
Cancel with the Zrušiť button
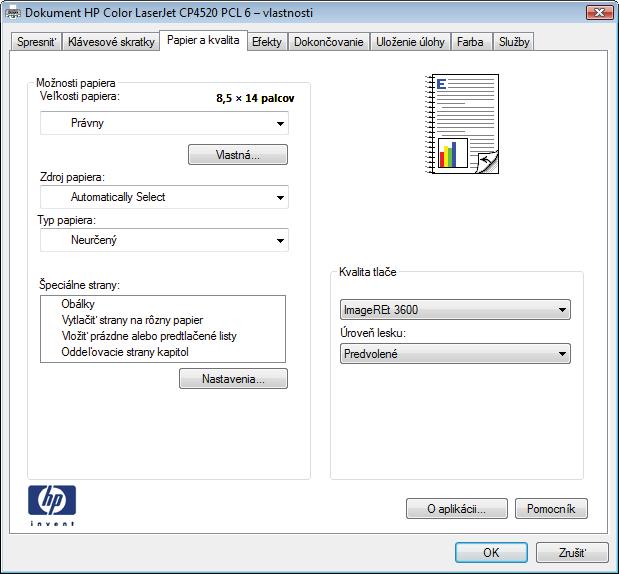572,552
